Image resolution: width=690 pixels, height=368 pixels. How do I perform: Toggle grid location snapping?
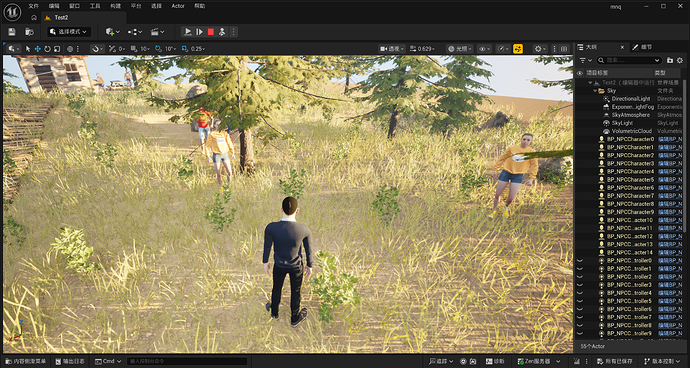click(134, 49)
